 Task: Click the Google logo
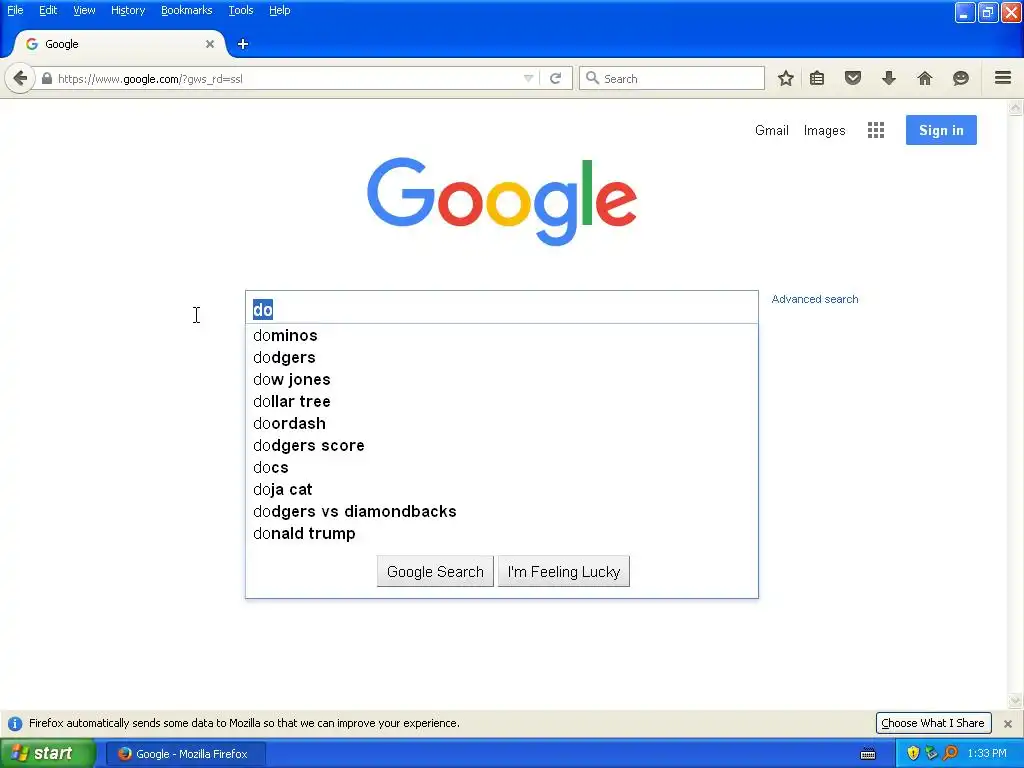coord(502,201)
